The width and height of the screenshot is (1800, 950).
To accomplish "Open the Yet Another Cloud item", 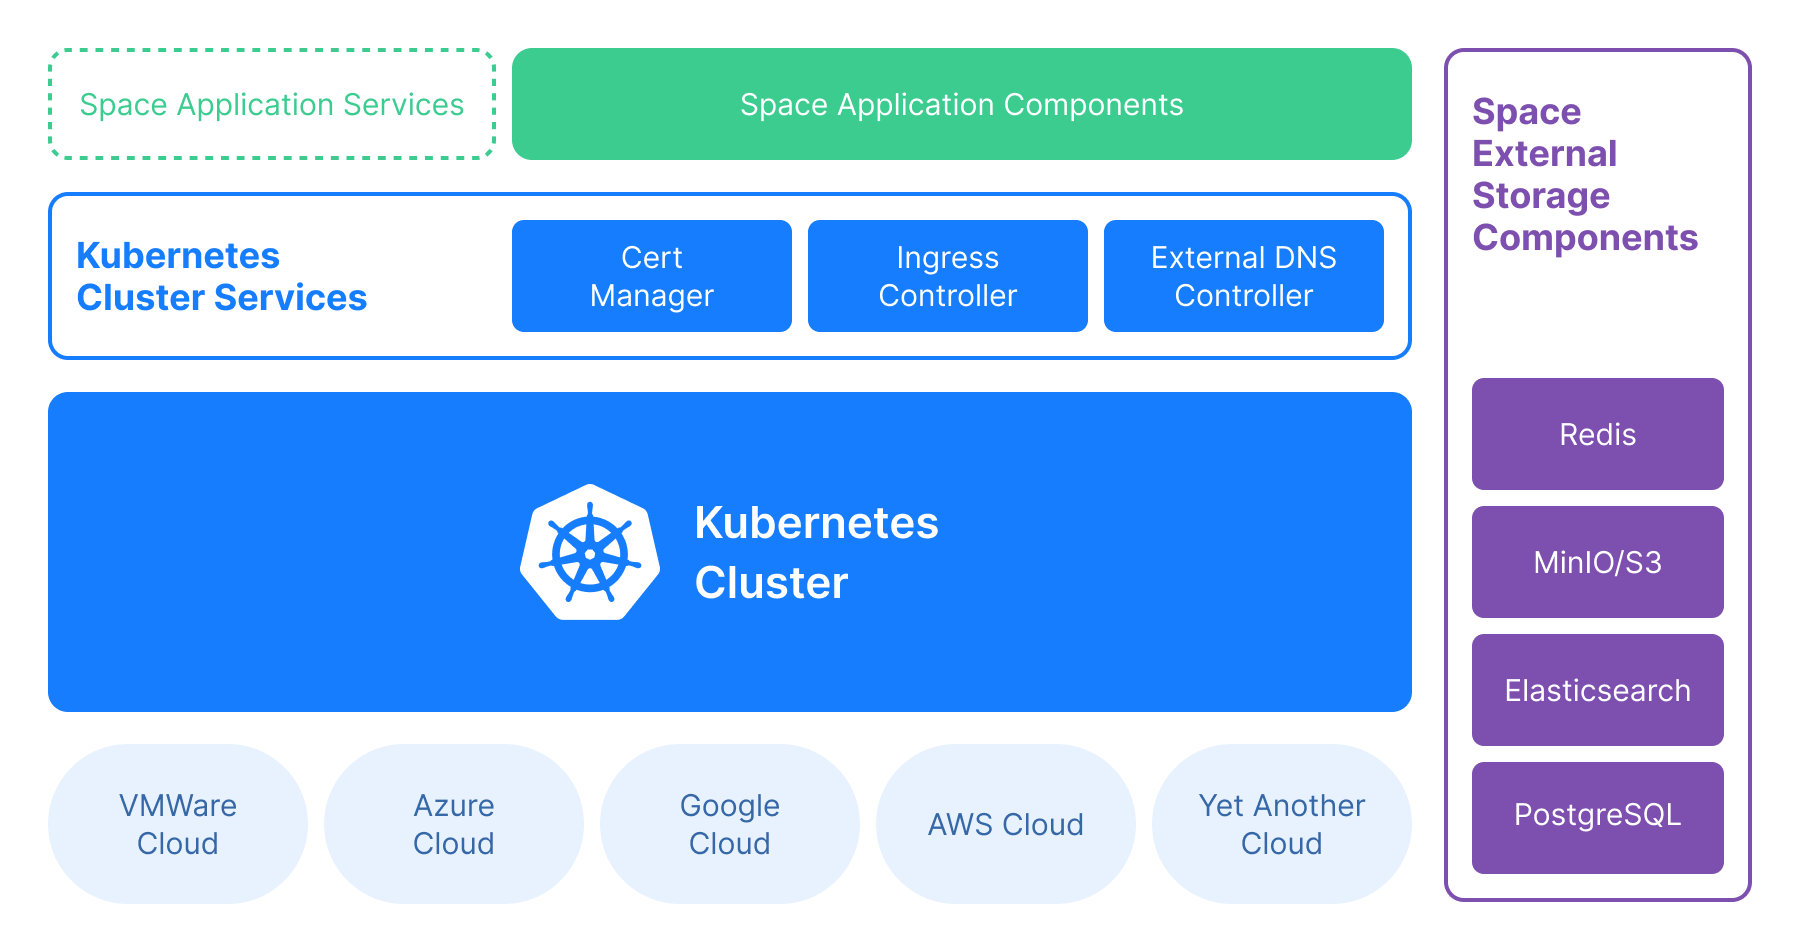I will coord(1281,823).
